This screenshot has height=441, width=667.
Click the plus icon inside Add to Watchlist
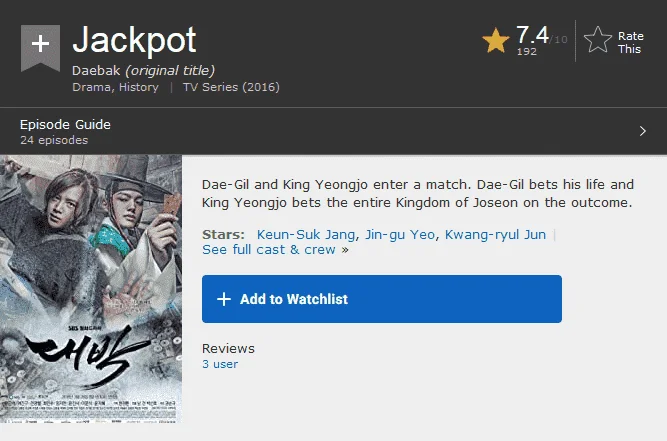[x=224, y=299]
